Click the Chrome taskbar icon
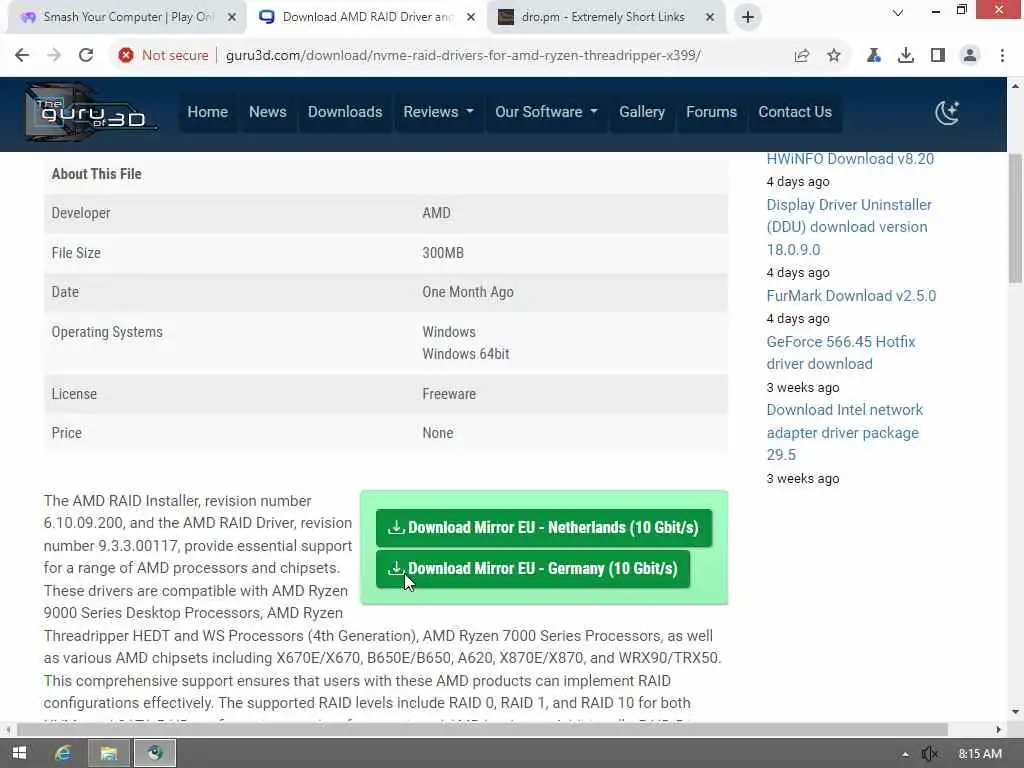 click(155, 754)
